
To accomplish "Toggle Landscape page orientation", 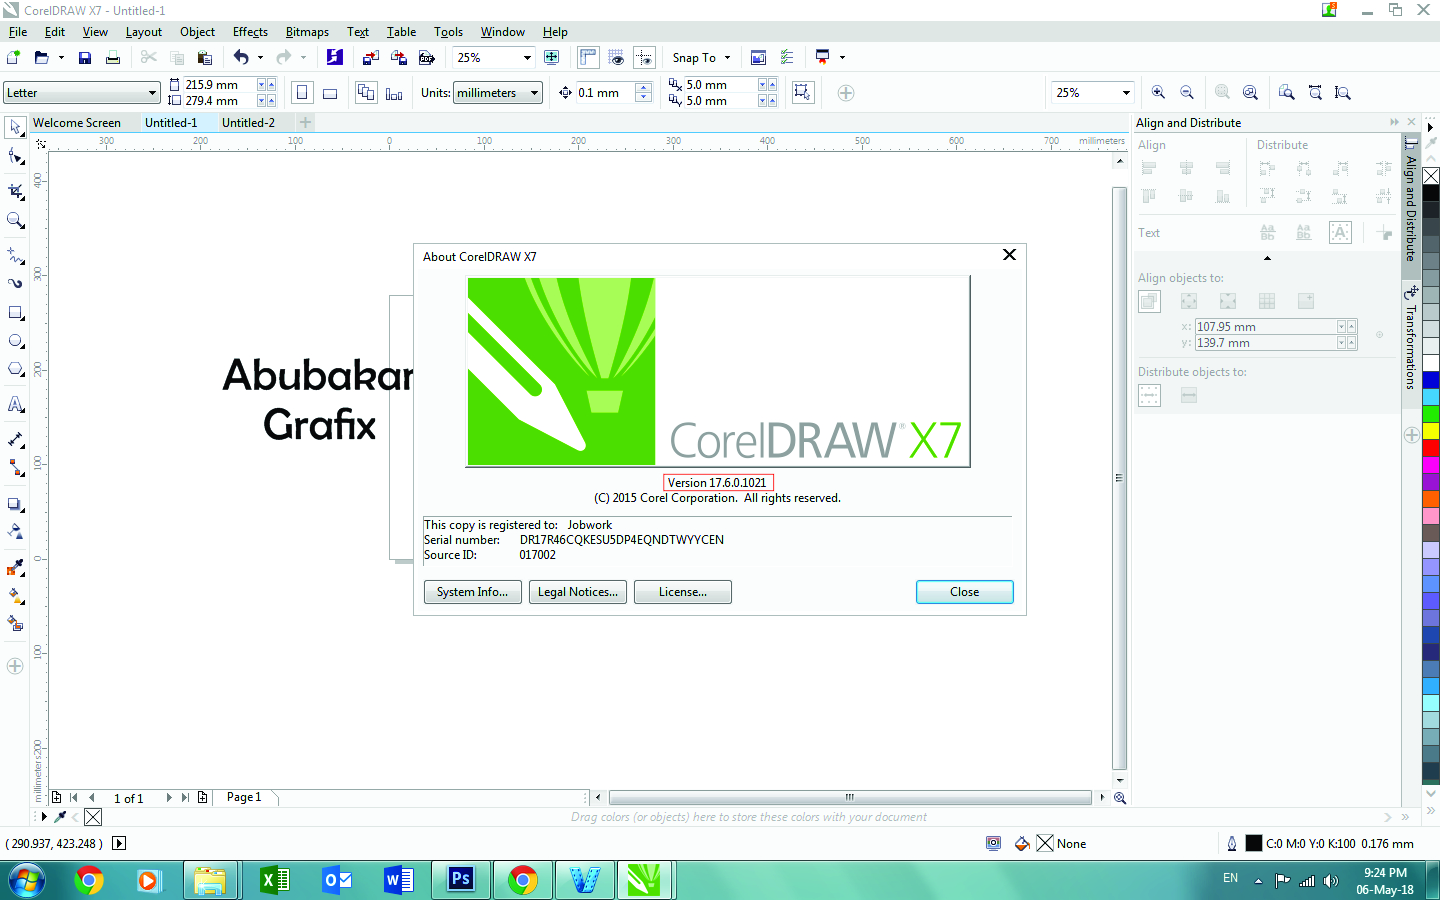I will 330,93.
